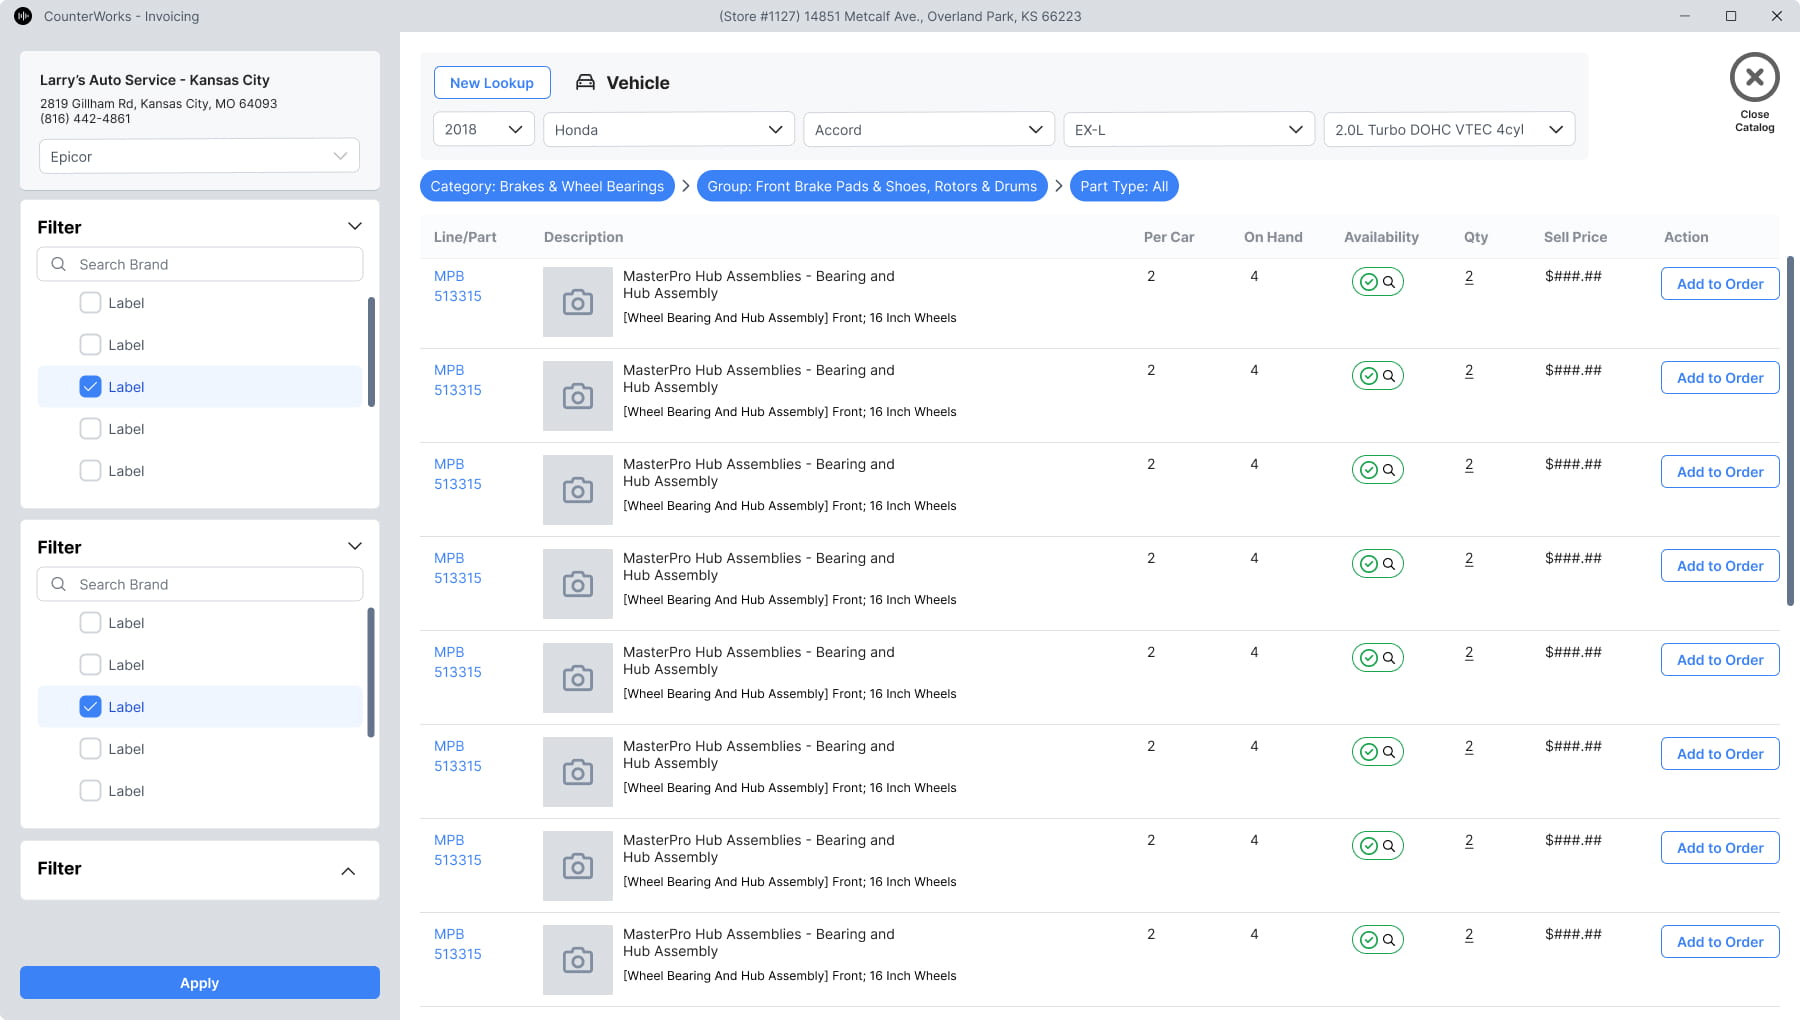Select Category: Brakes & Wheel Bearings breadcrumb

point(547,186)
